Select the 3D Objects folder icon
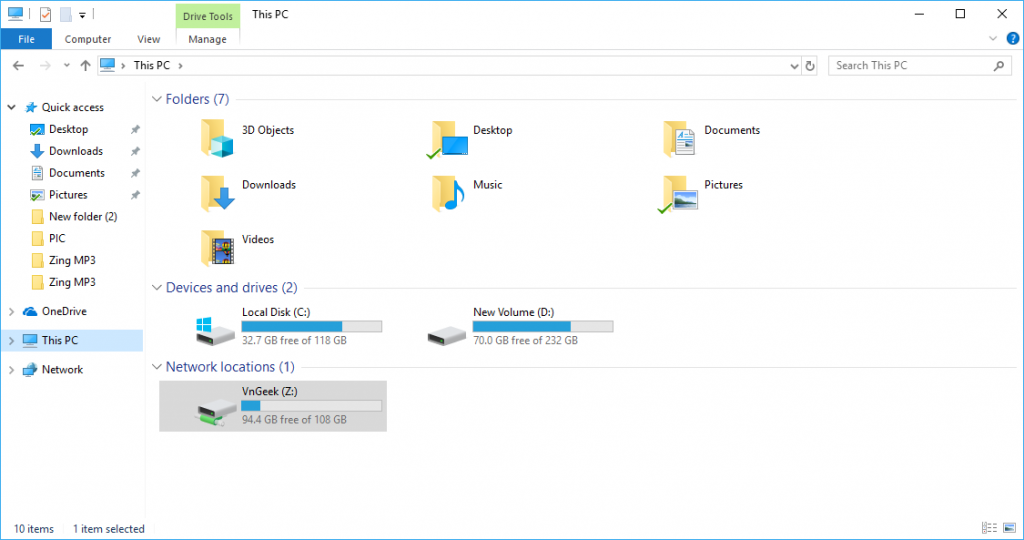The width and height of the screenshot is (1024, 540). pyautogui.click(x=217, y=138)
